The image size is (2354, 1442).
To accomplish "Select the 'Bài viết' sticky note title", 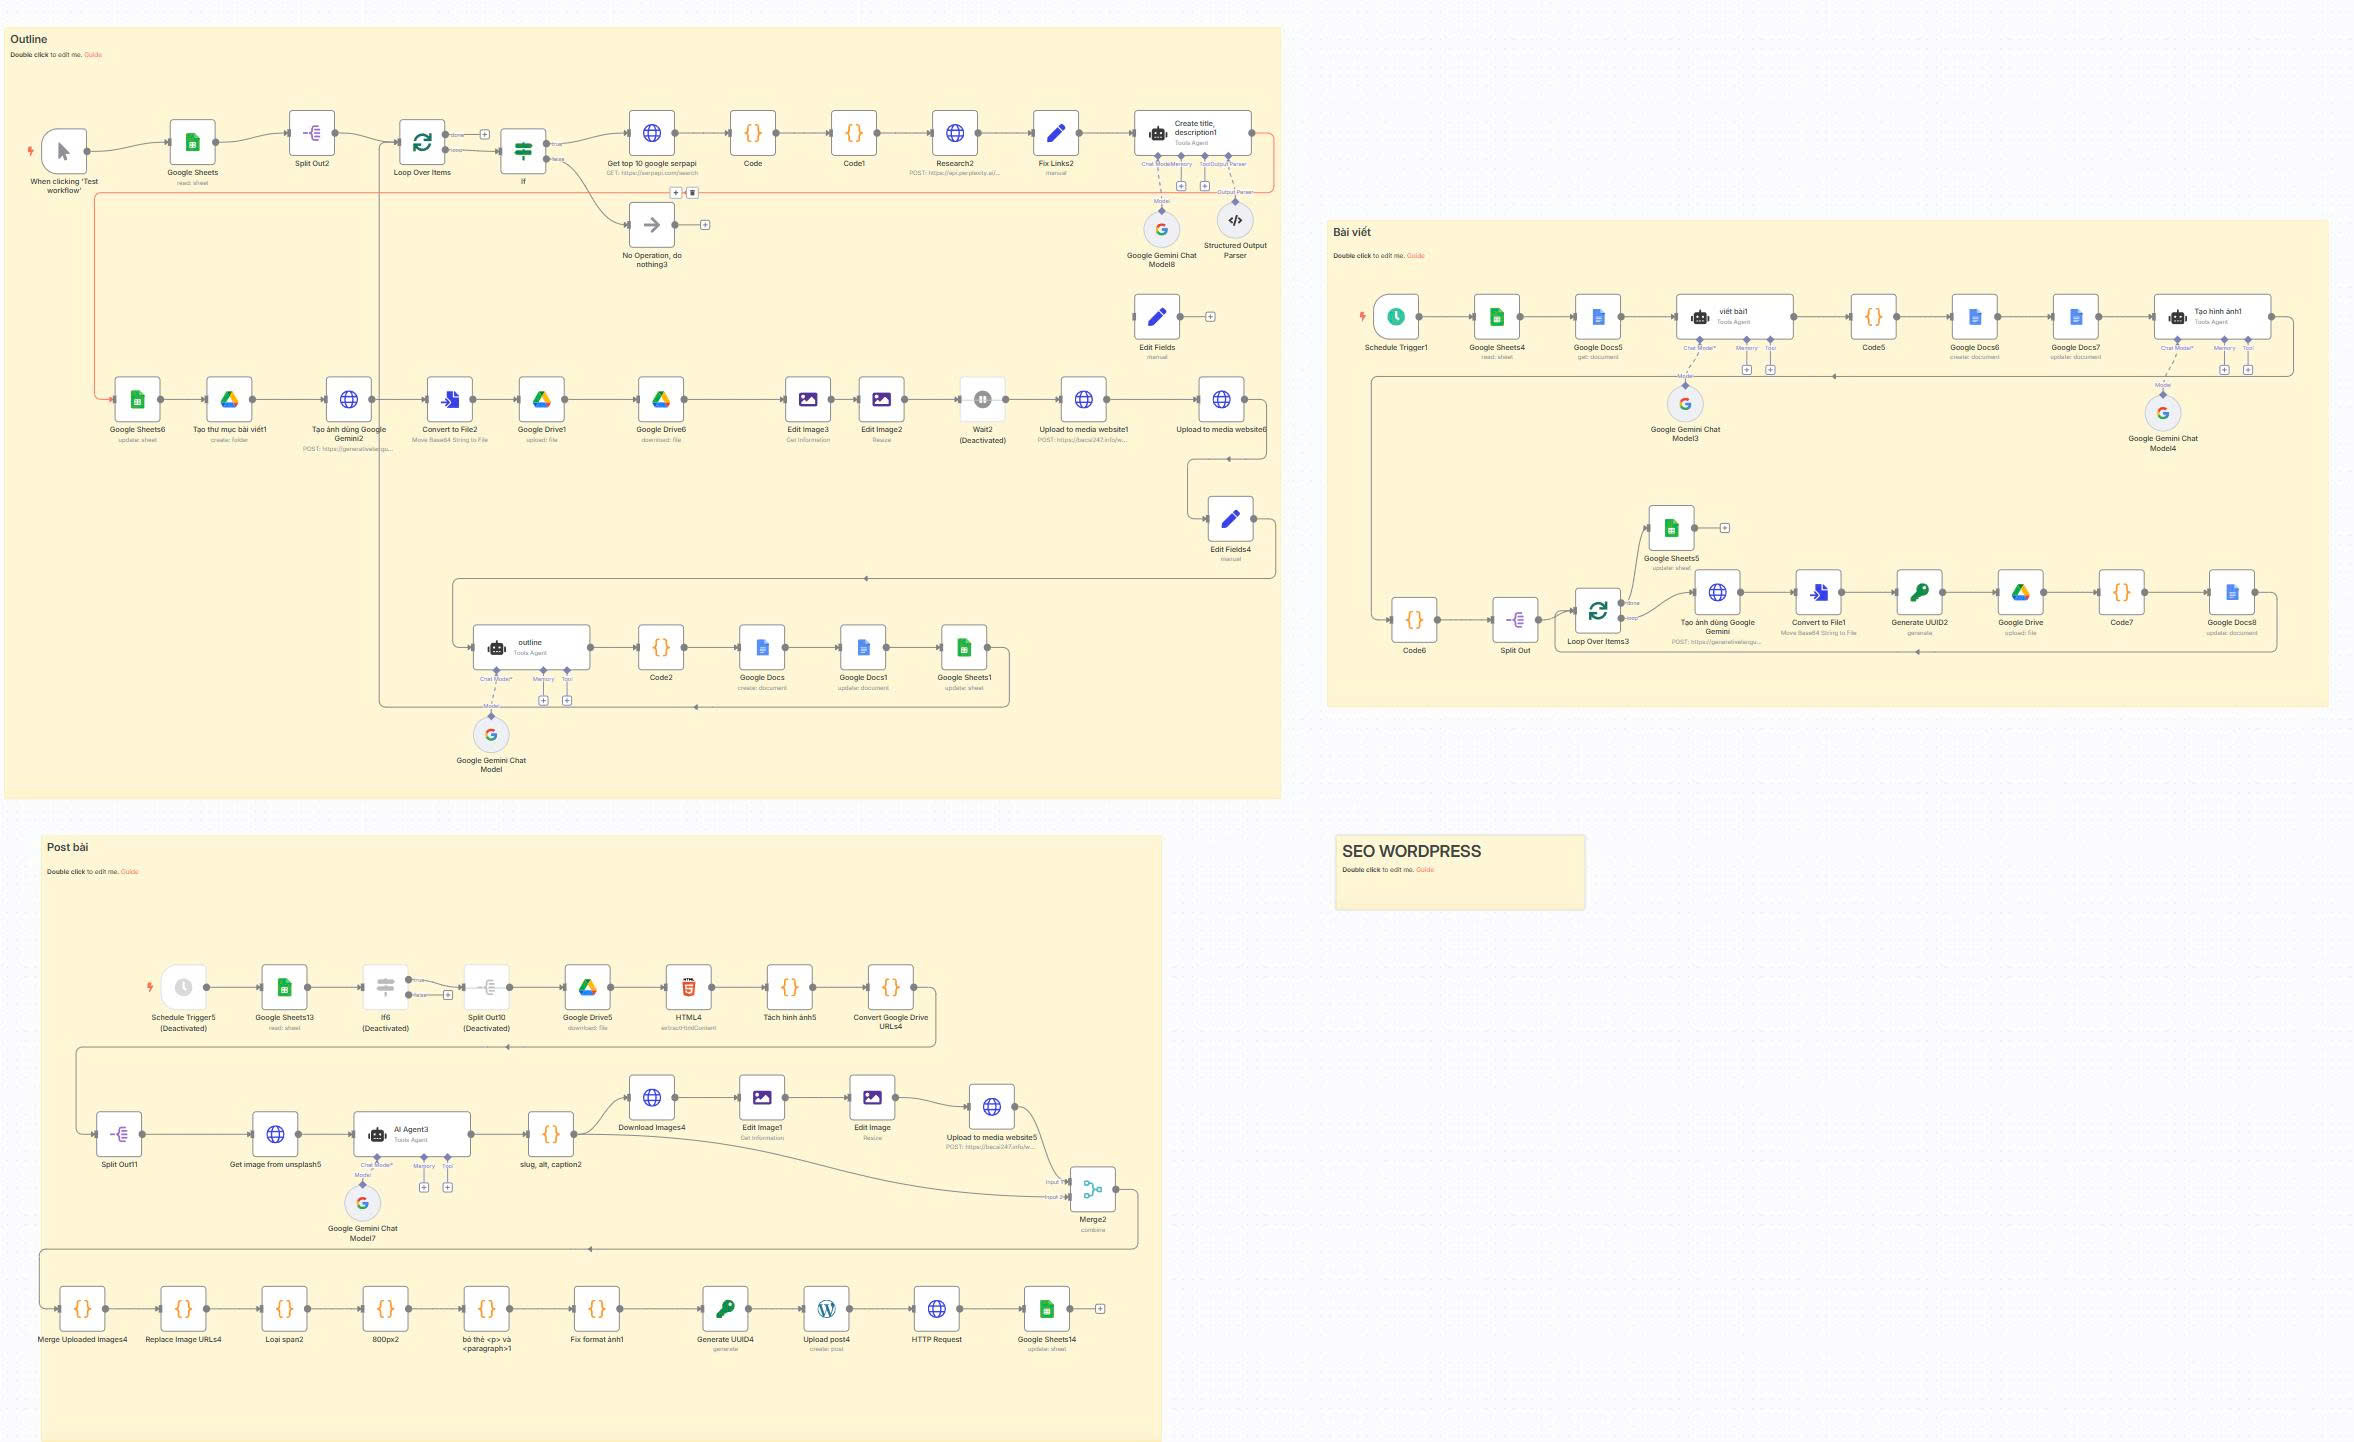I will coord(1351,232).
